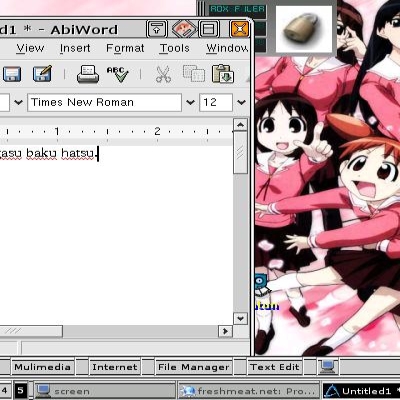
Task: Click the computer monitor icon in launcher bar
Action: 328,366
